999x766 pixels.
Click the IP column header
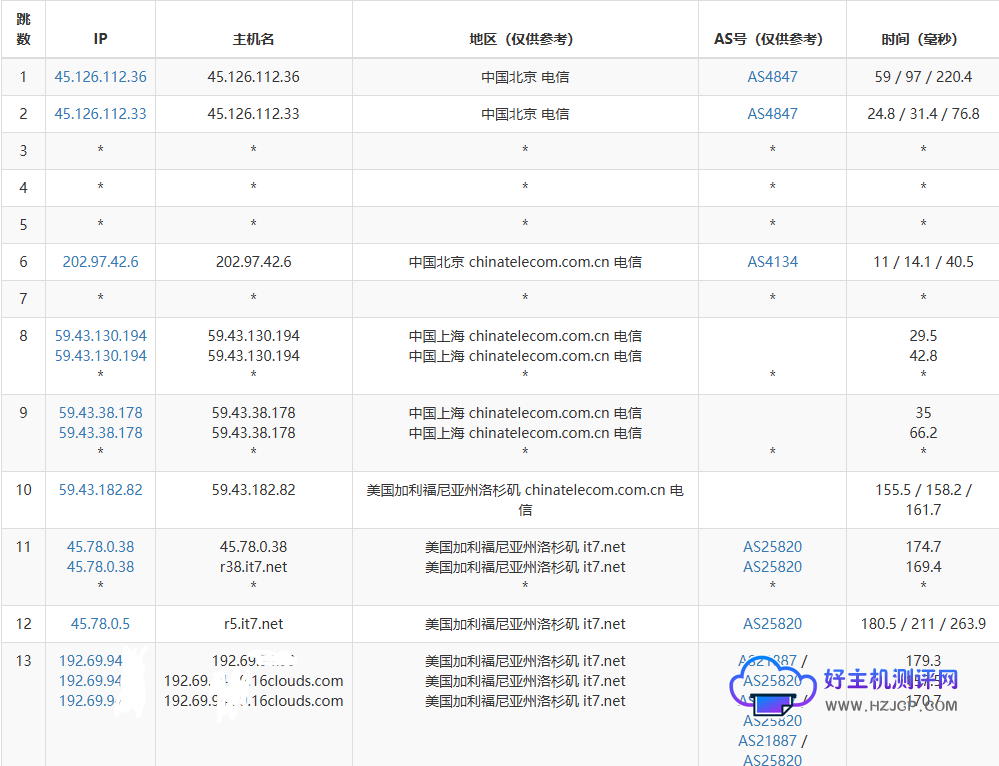point(100,39)
